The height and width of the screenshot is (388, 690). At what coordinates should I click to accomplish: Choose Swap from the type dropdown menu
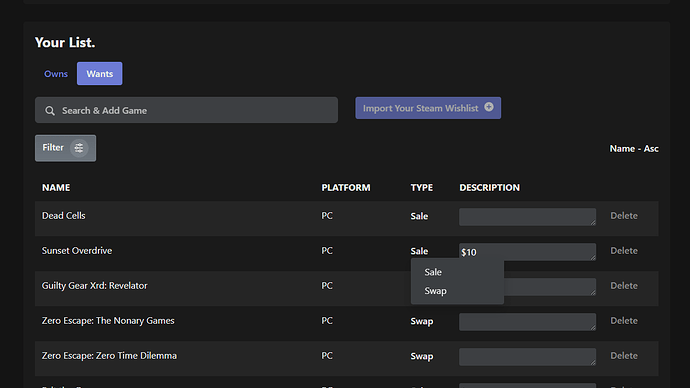[435, 291]
